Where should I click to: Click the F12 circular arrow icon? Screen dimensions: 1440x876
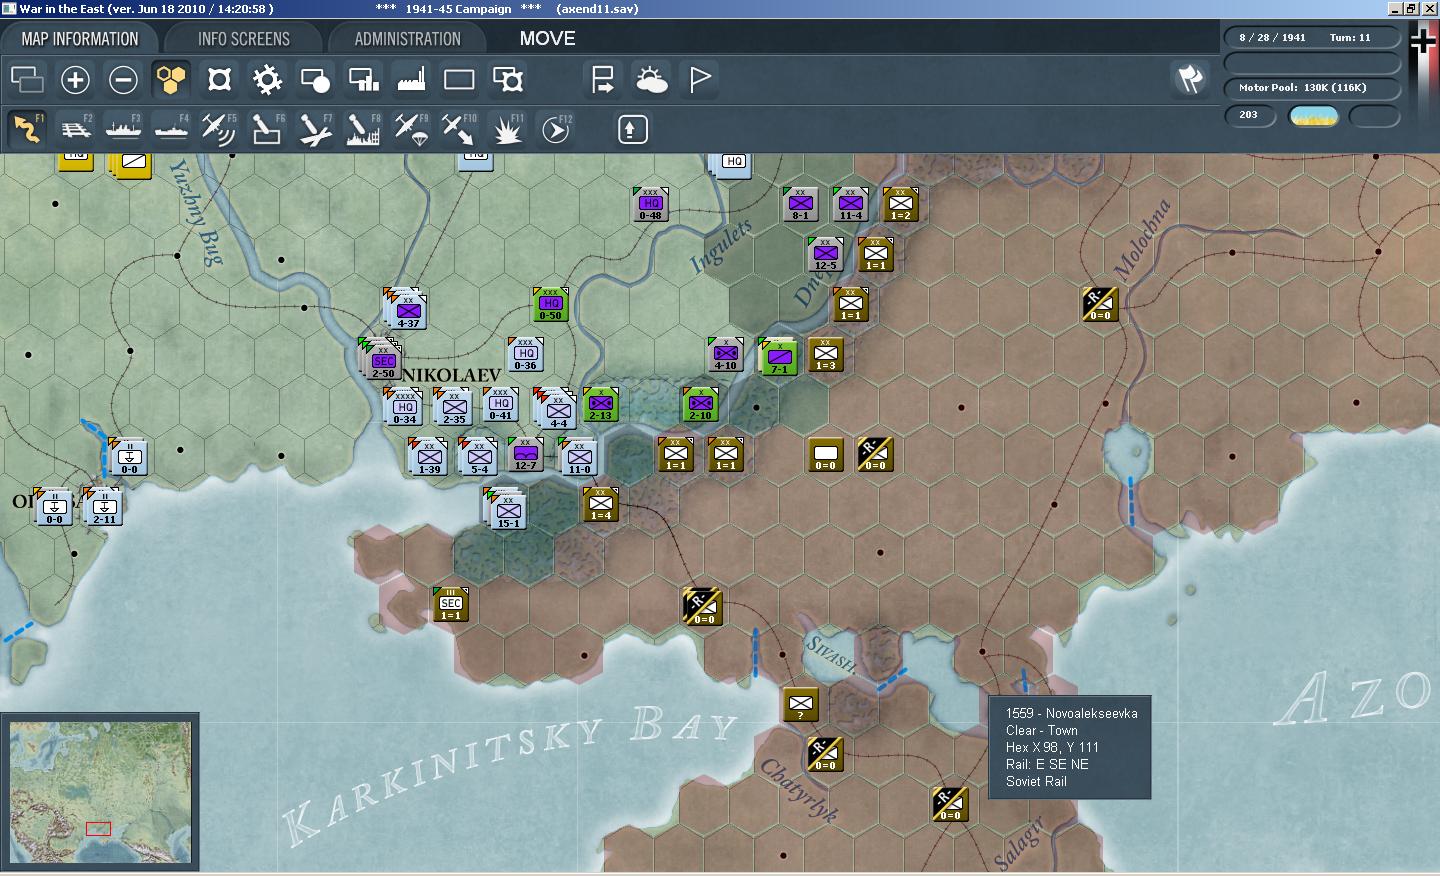[555, 128]
